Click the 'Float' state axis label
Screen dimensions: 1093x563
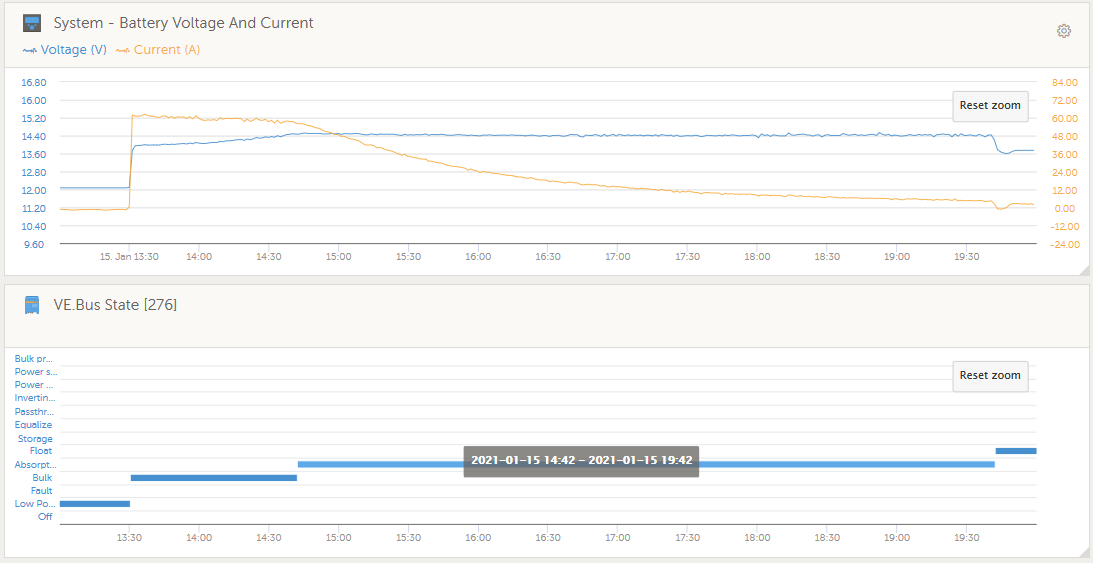(40, 451)
